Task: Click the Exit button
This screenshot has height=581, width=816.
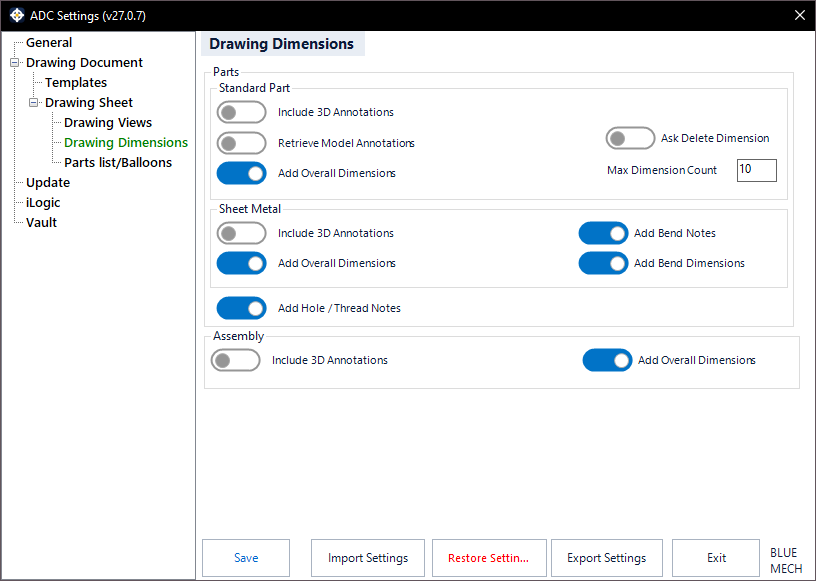Action: pos(716,558)
